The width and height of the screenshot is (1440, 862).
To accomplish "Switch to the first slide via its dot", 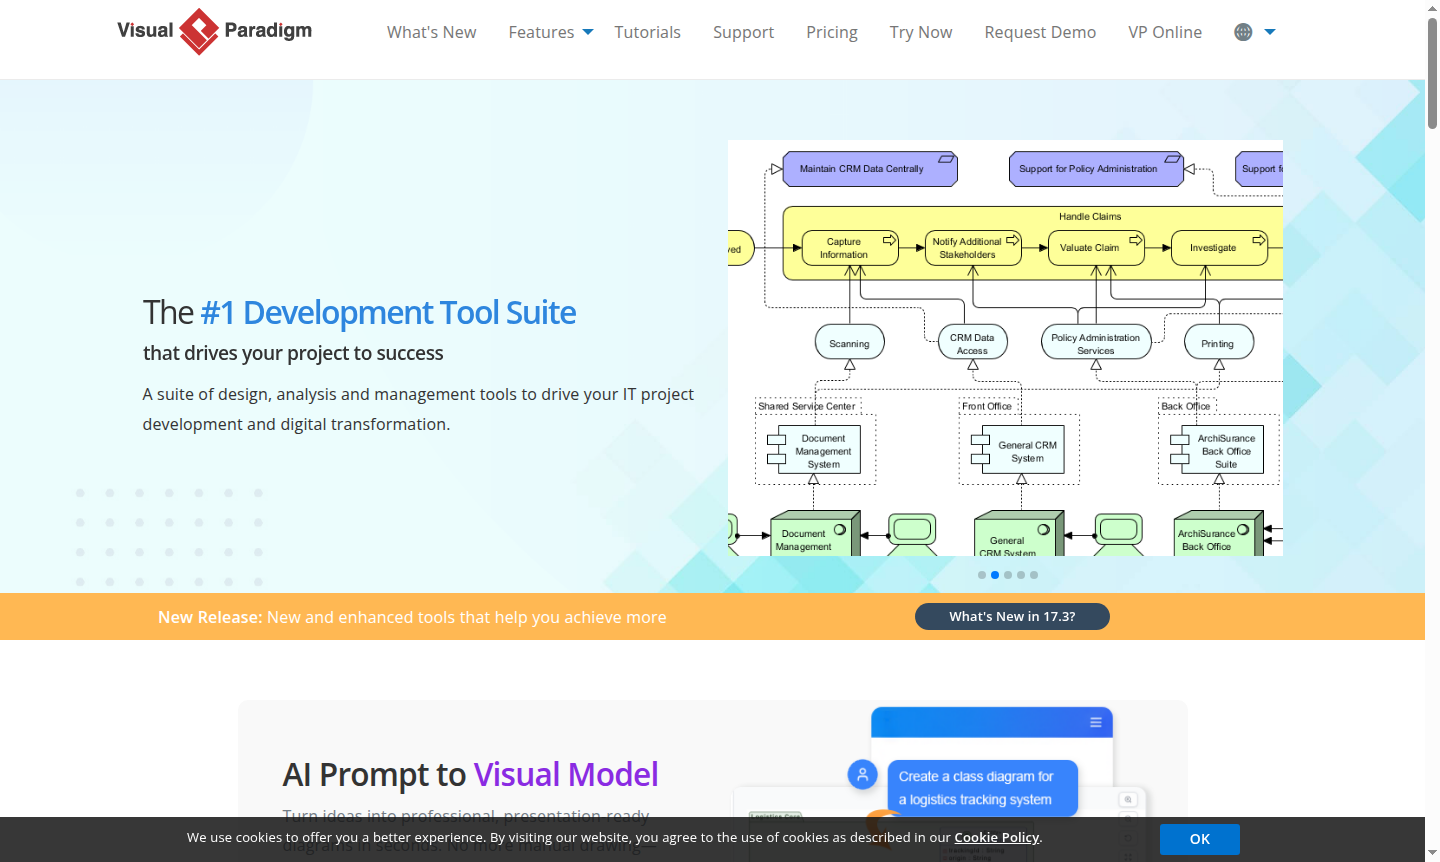I will pos(982,575).
